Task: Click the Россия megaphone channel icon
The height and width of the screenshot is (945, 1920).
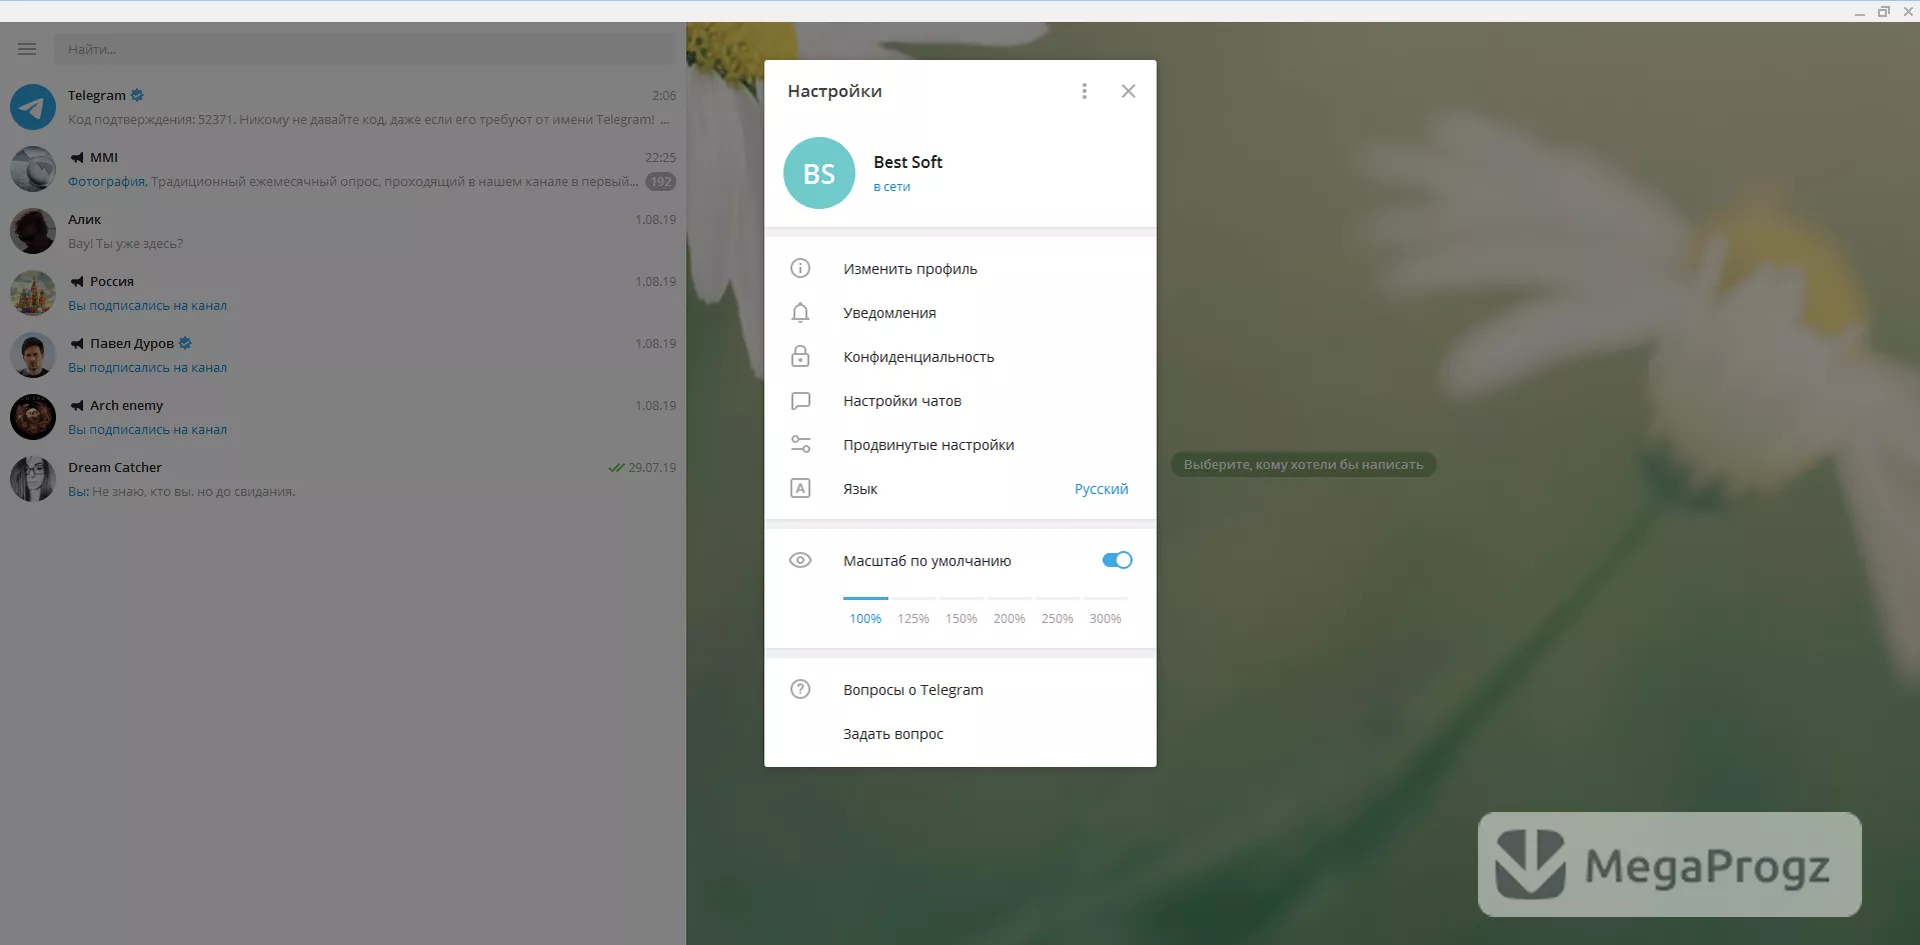Action: pyautogui.click(x=77, y=281)
